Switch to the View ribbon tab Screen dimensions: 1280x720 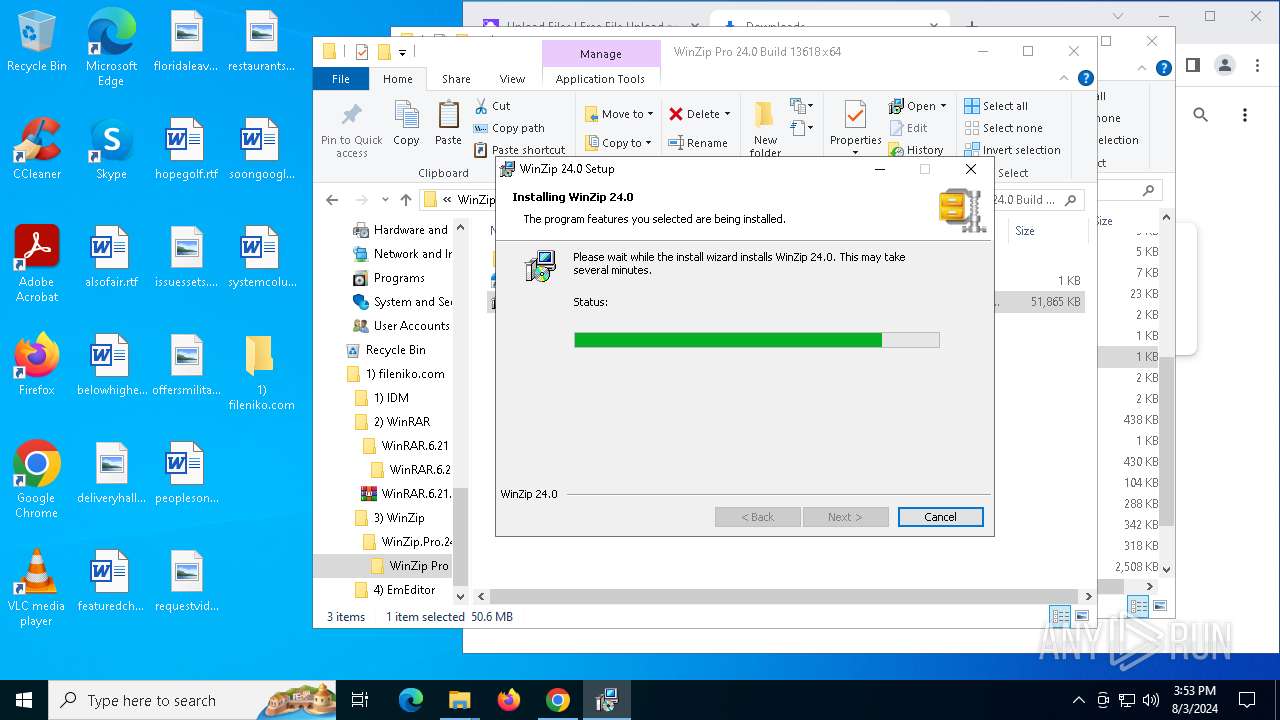pos(512,79)
